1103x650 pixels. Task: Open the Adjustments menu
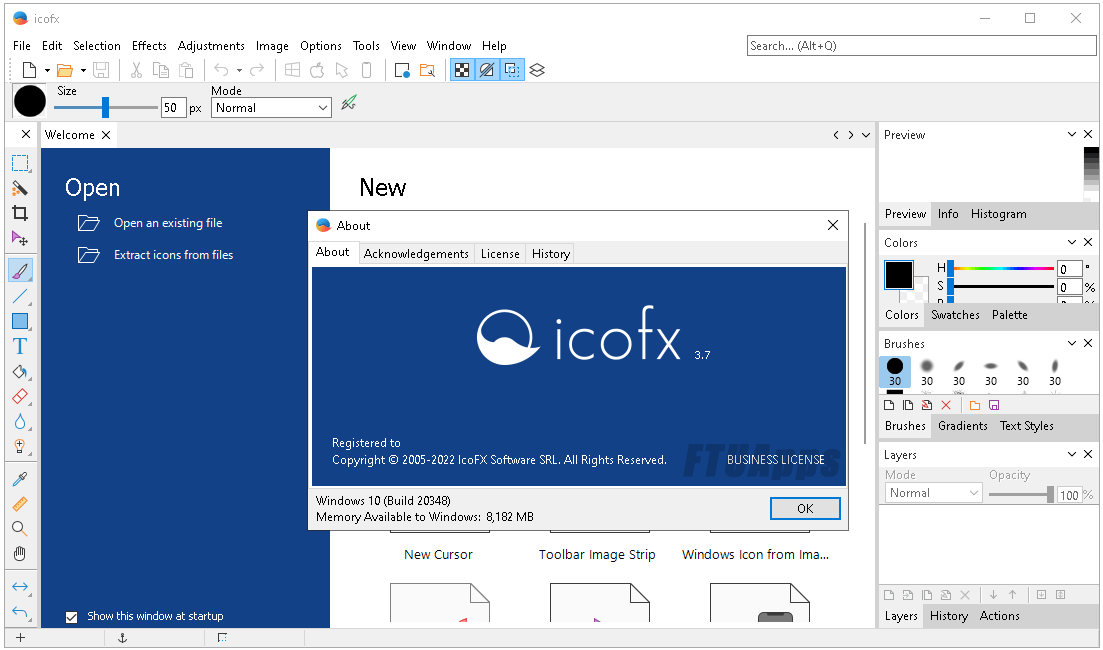(211, 46)
